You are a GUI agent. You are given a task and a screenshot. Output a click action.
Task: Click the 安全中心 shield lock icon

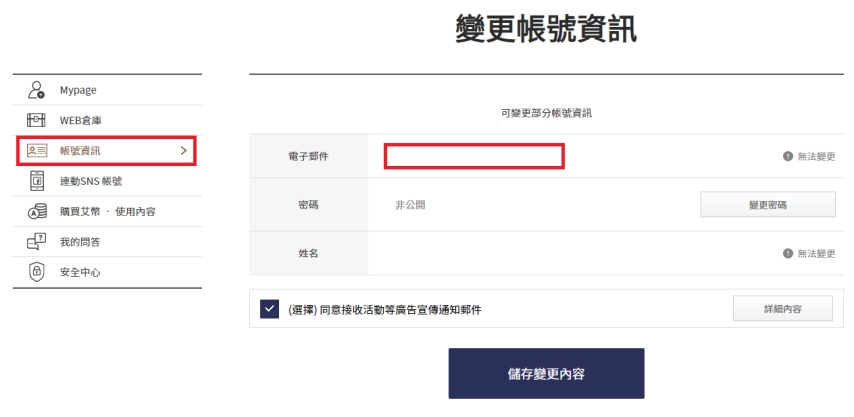click(36, 271)
